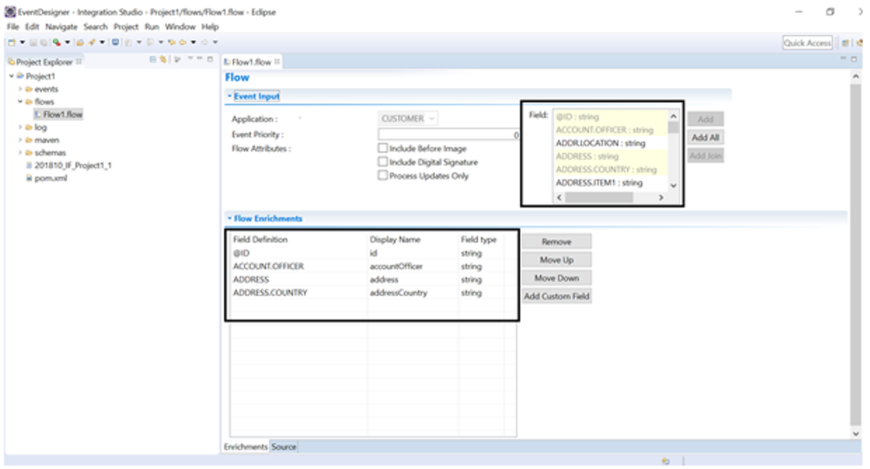This screenshot has width=870, height=469.
Task: Toggle Process Updates Only checkbox
Action: (383, 176)
